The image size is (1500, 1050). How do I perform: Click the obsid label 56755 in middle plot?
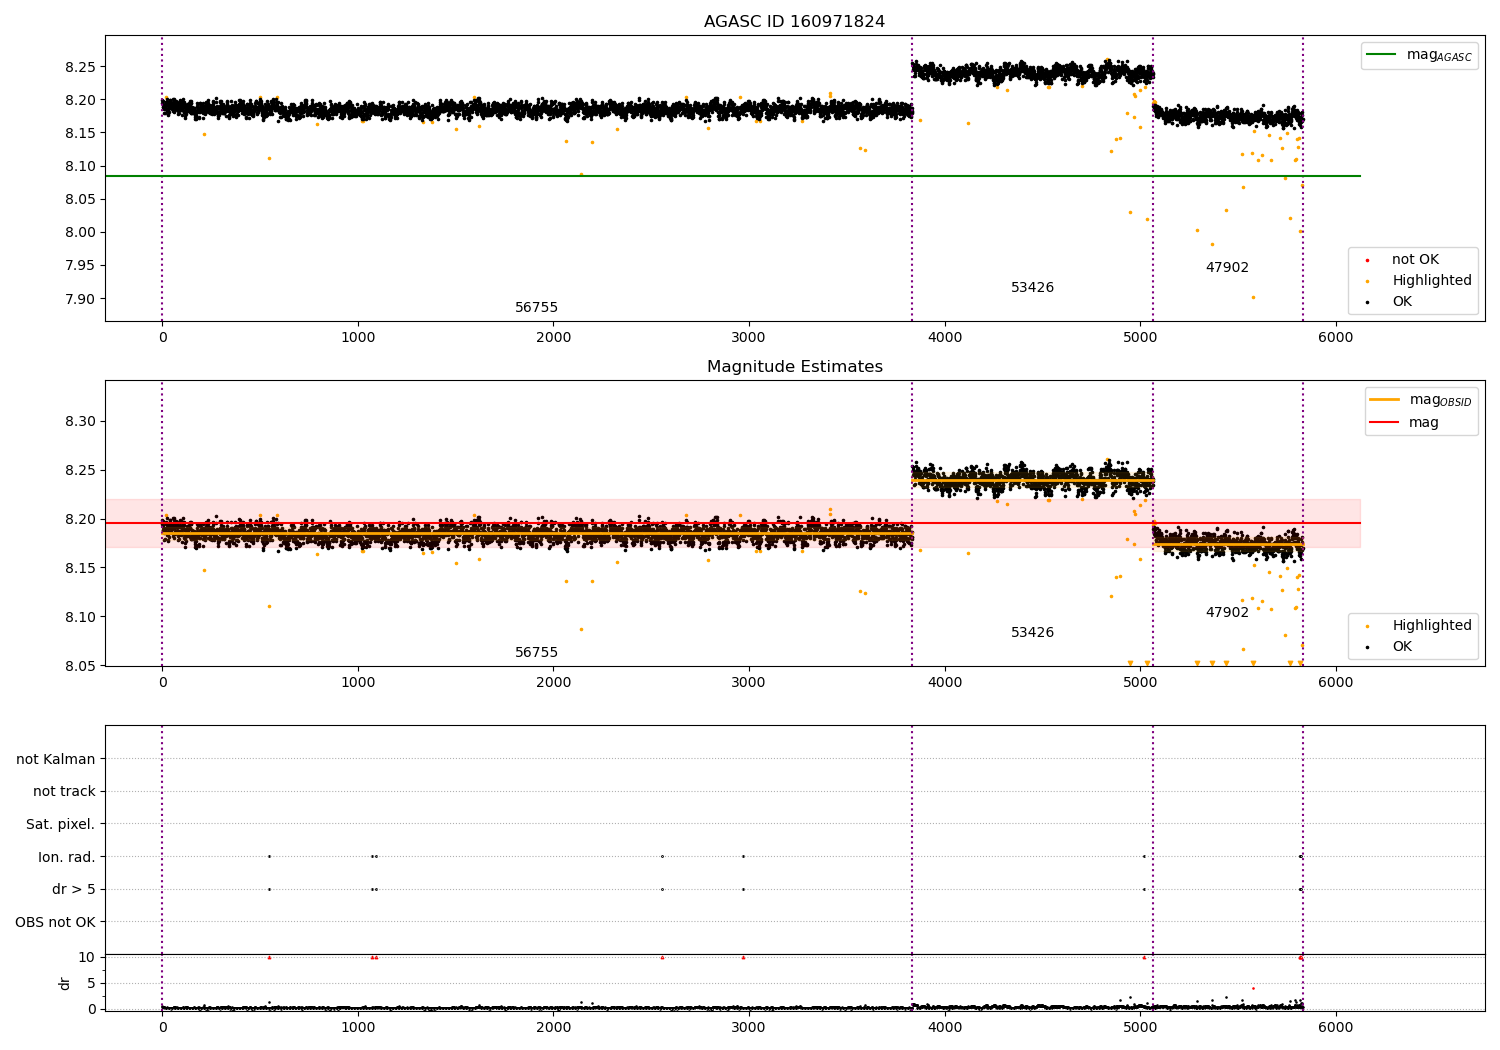point(536,653)
